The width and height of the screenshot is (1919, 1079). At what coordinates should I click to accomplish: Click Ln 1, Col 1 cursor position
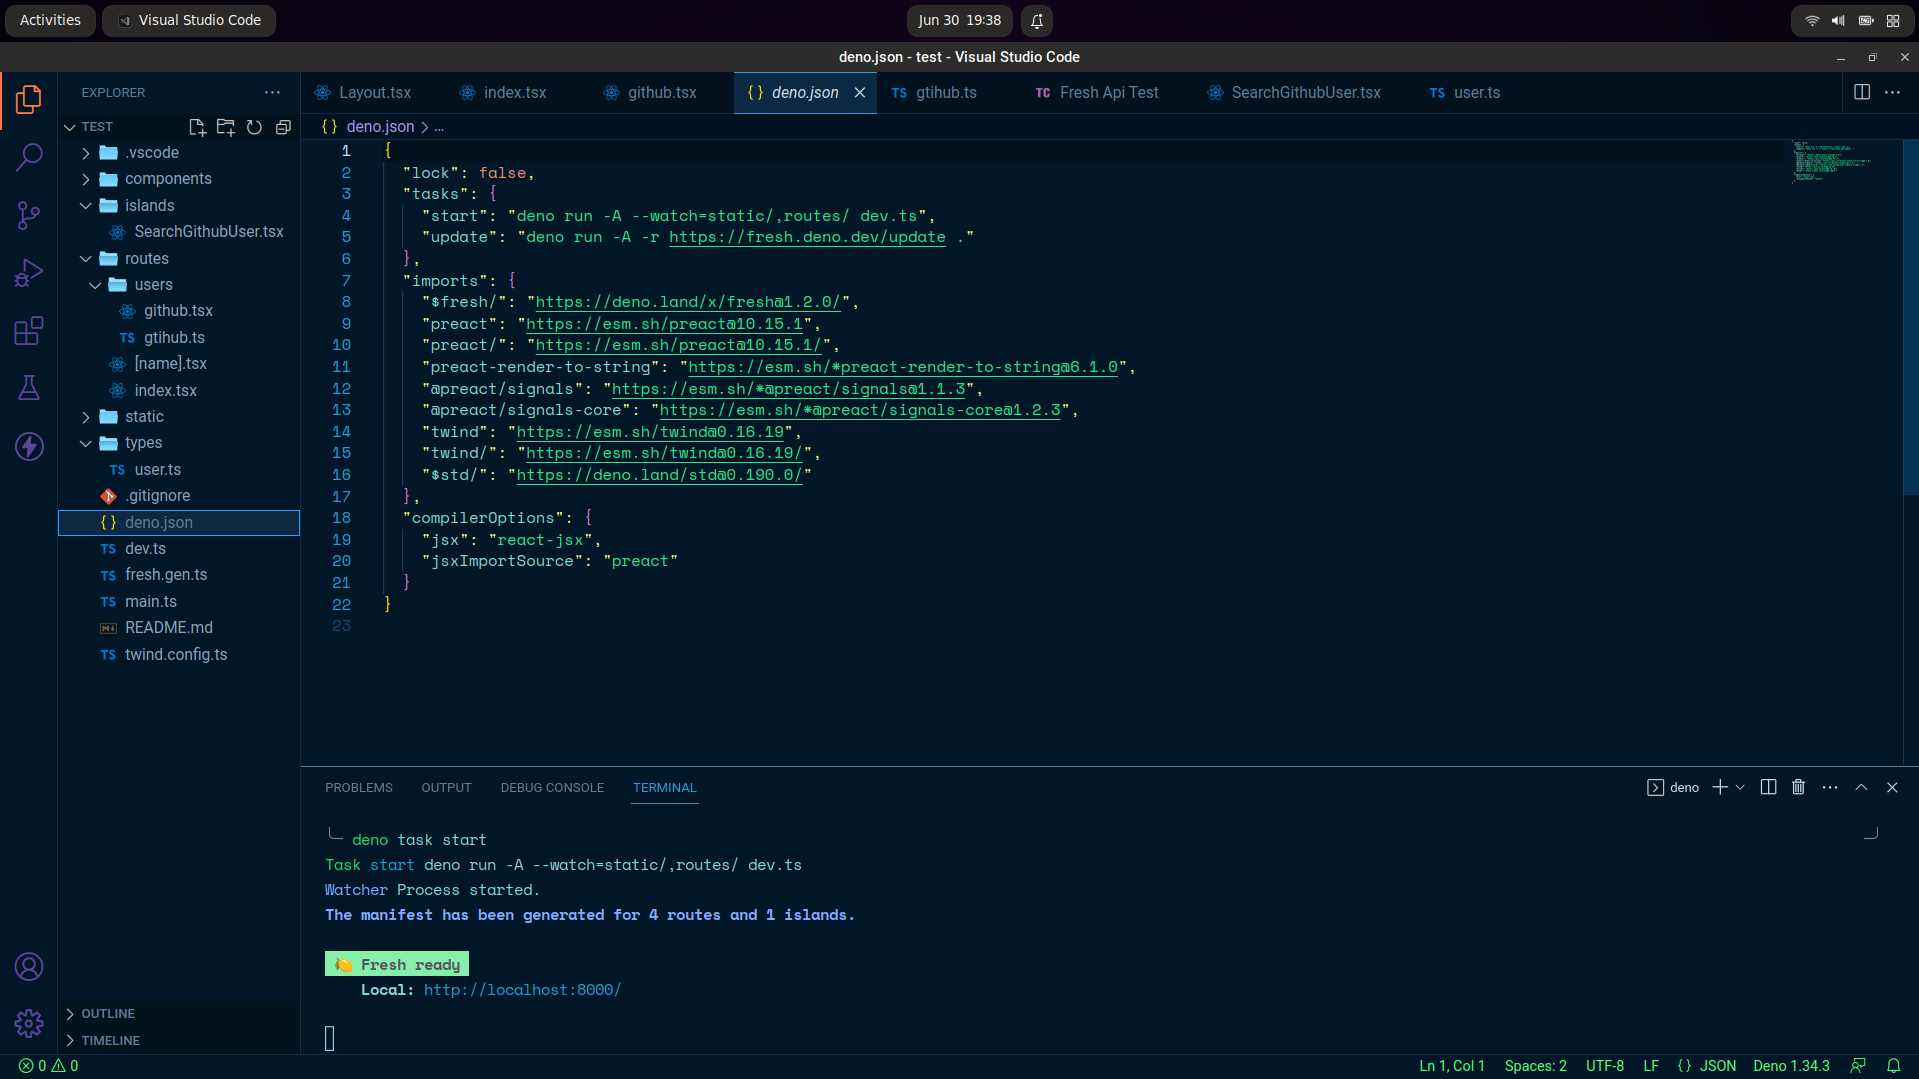[1451, 1066]
